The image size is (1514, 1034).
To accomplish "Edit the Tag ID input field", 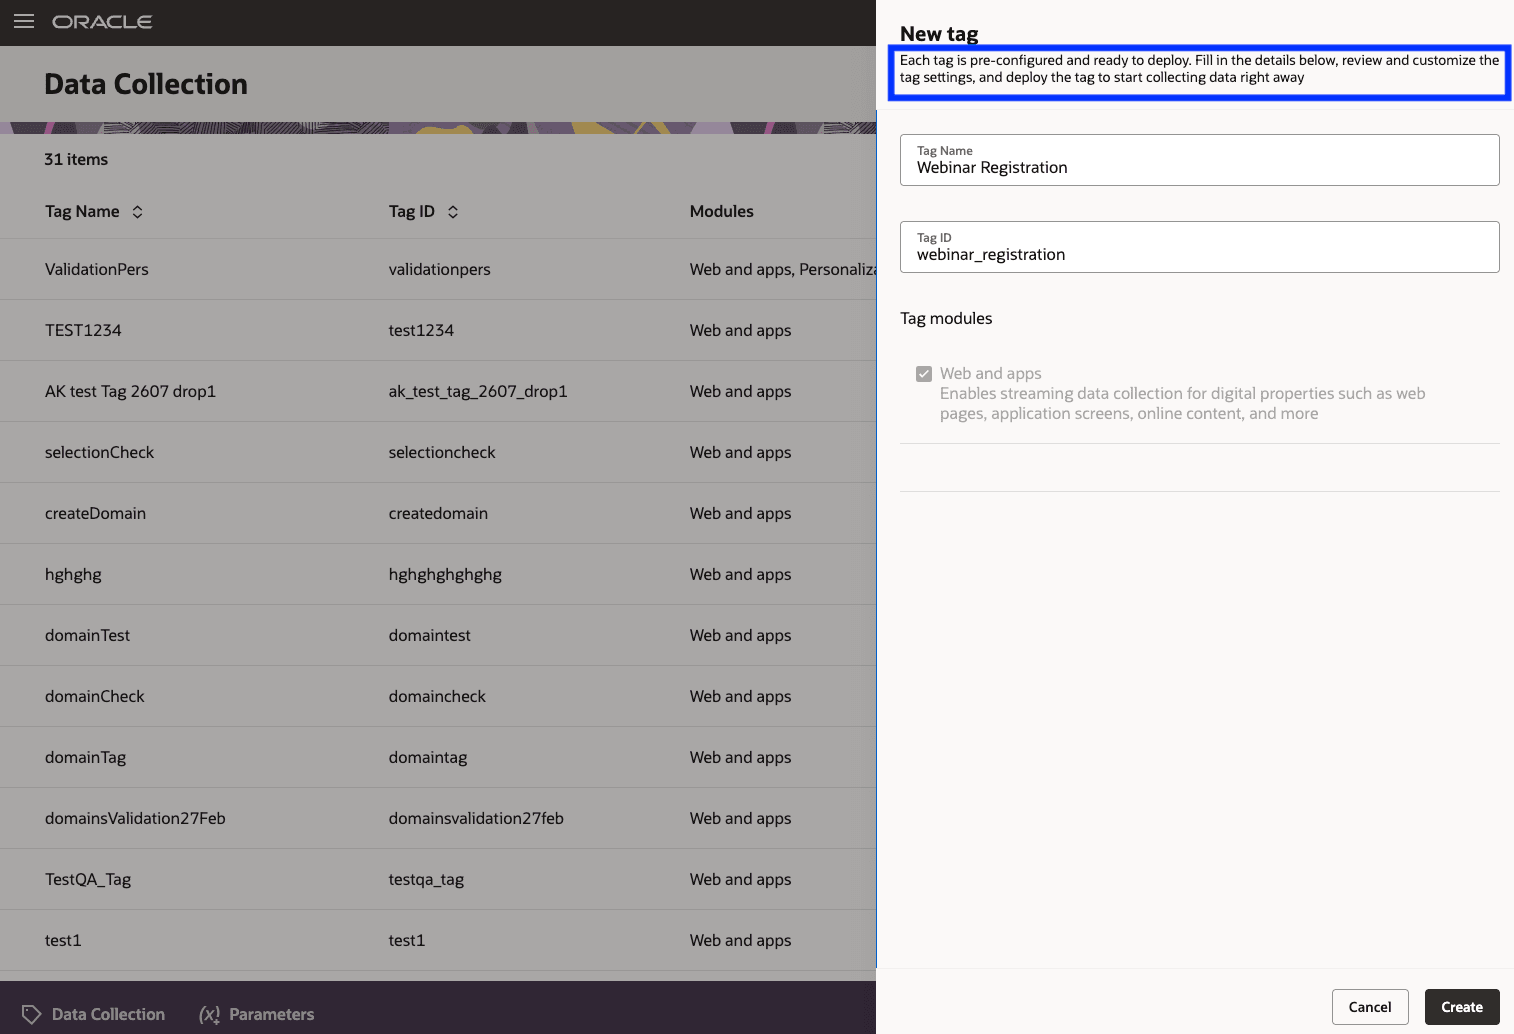I will point(1200,247).
